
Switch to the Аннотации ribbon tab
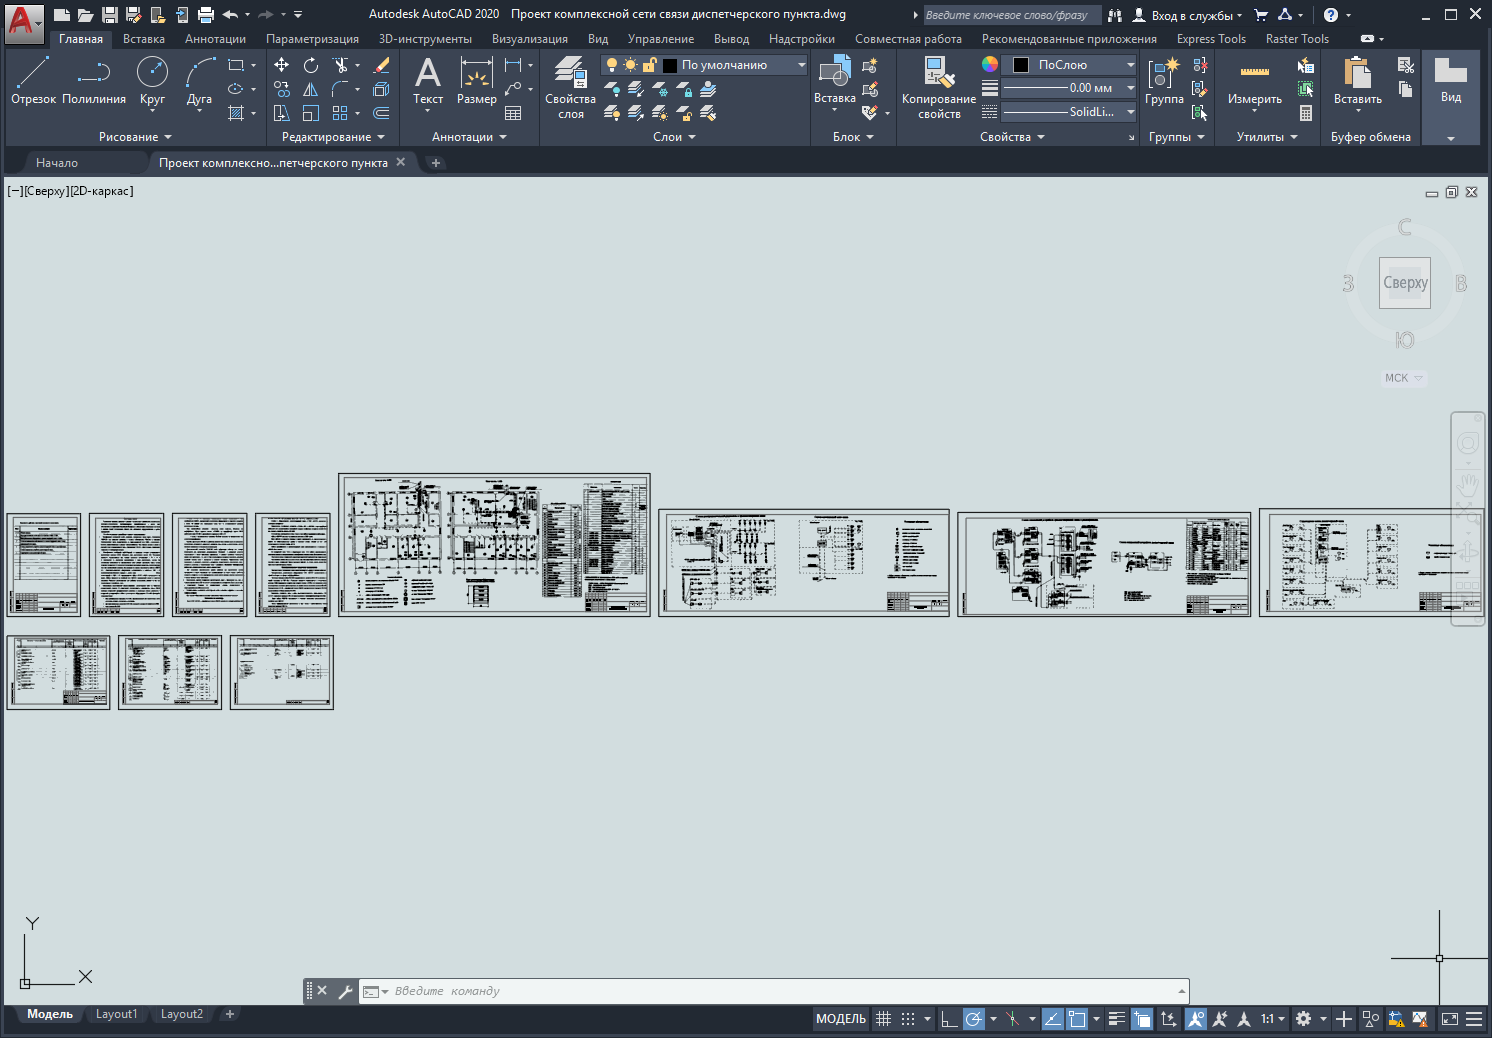click(x=215, y=39)
